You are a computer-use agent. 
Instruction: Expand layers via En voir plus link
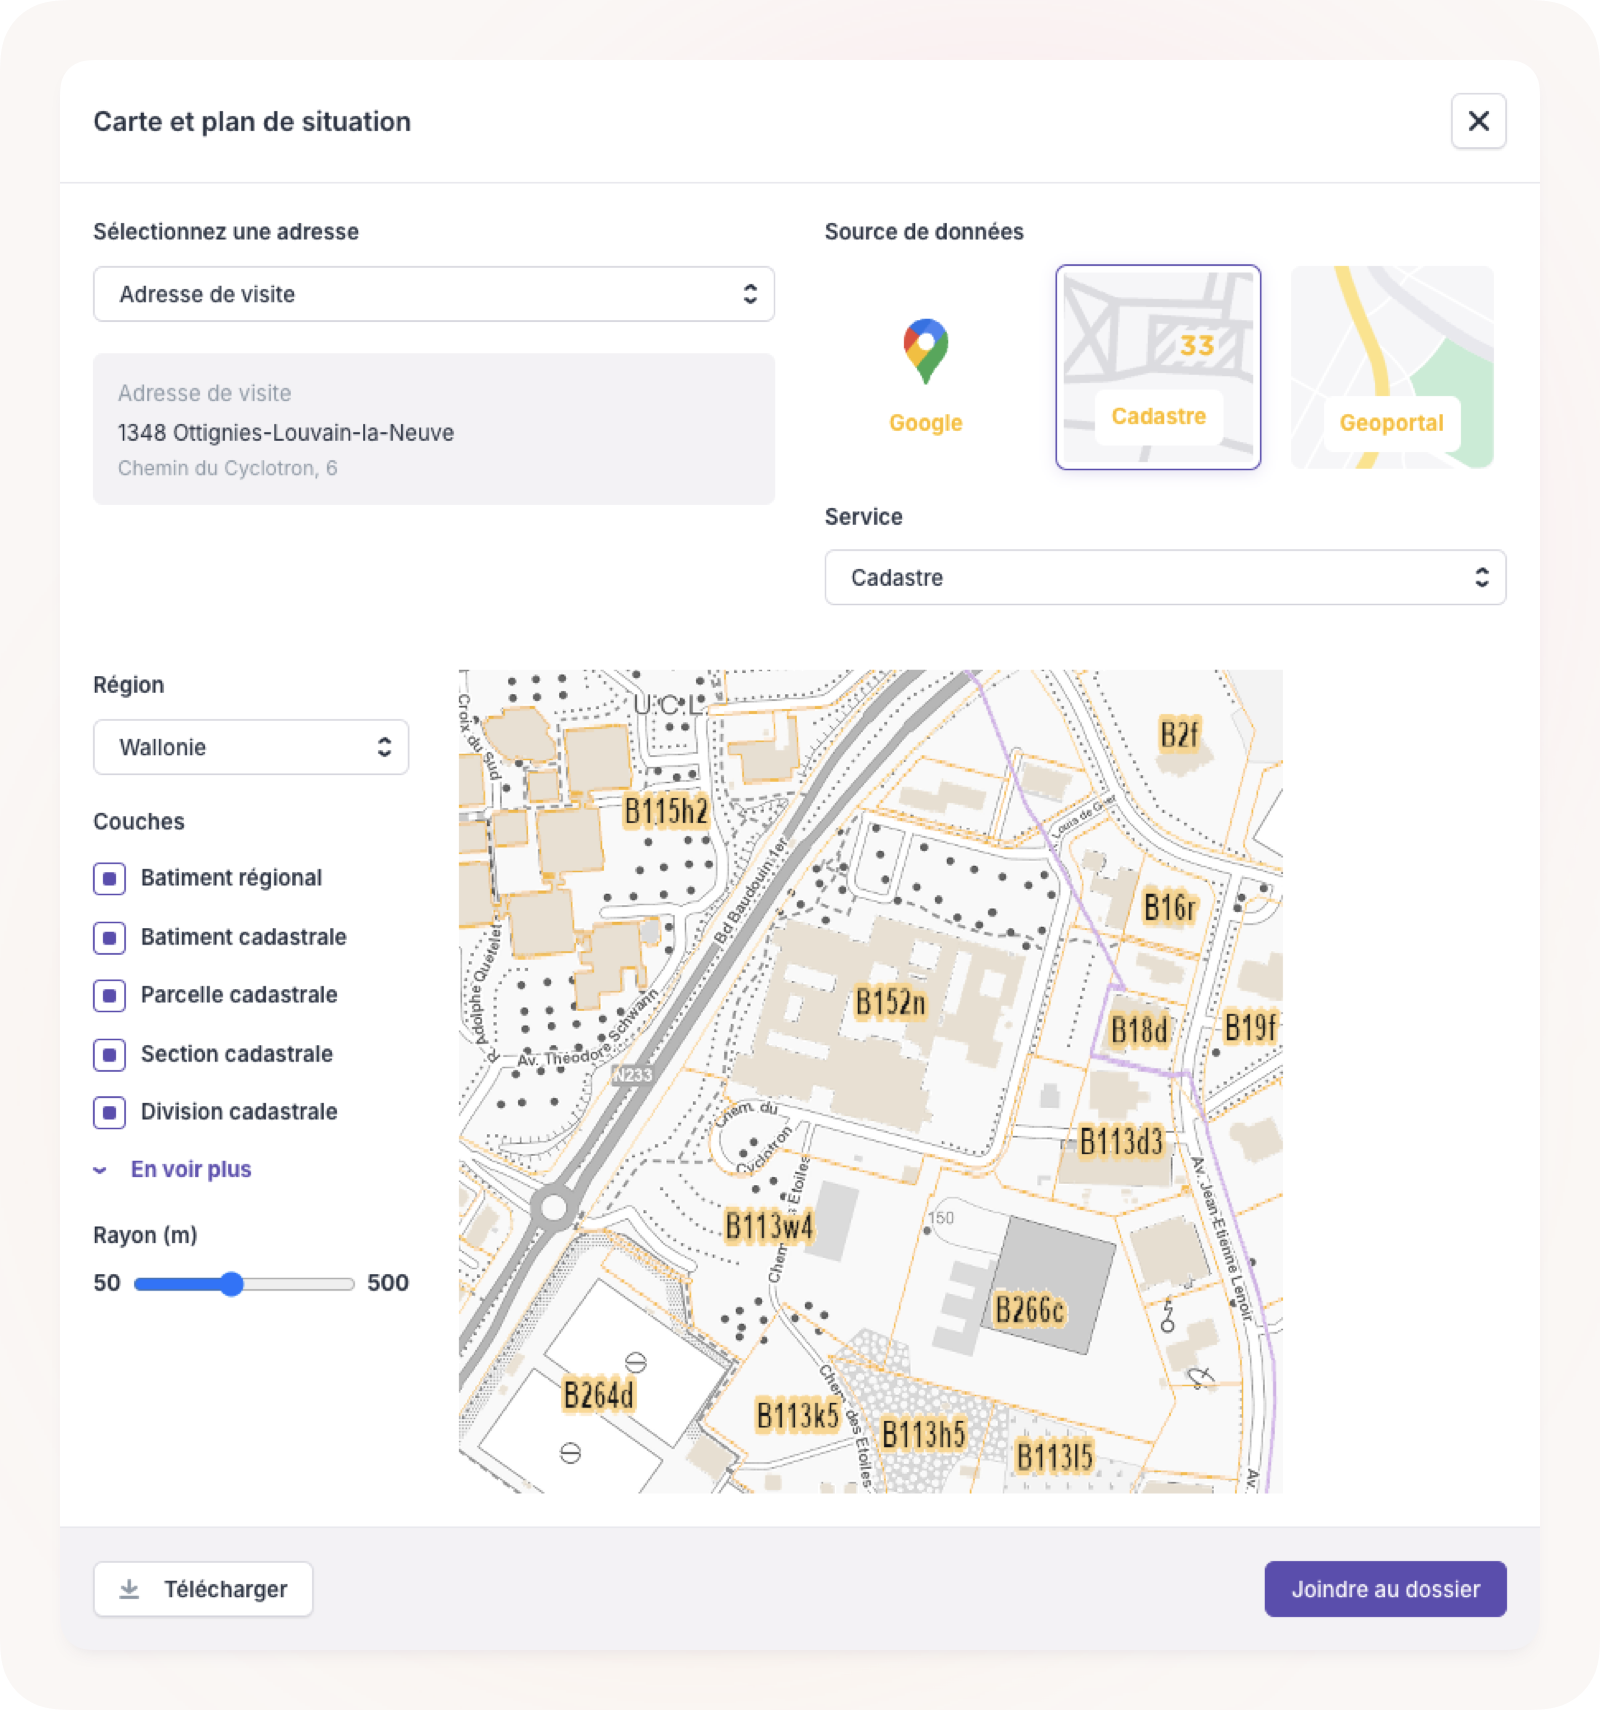click(191, 1169)
